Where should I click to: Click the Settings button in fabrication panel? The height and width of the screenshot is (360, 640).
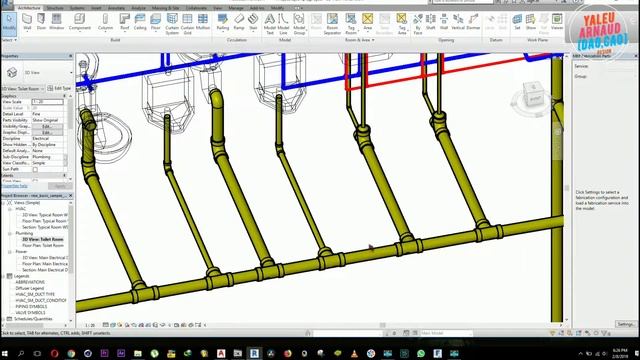click(626, 324)
